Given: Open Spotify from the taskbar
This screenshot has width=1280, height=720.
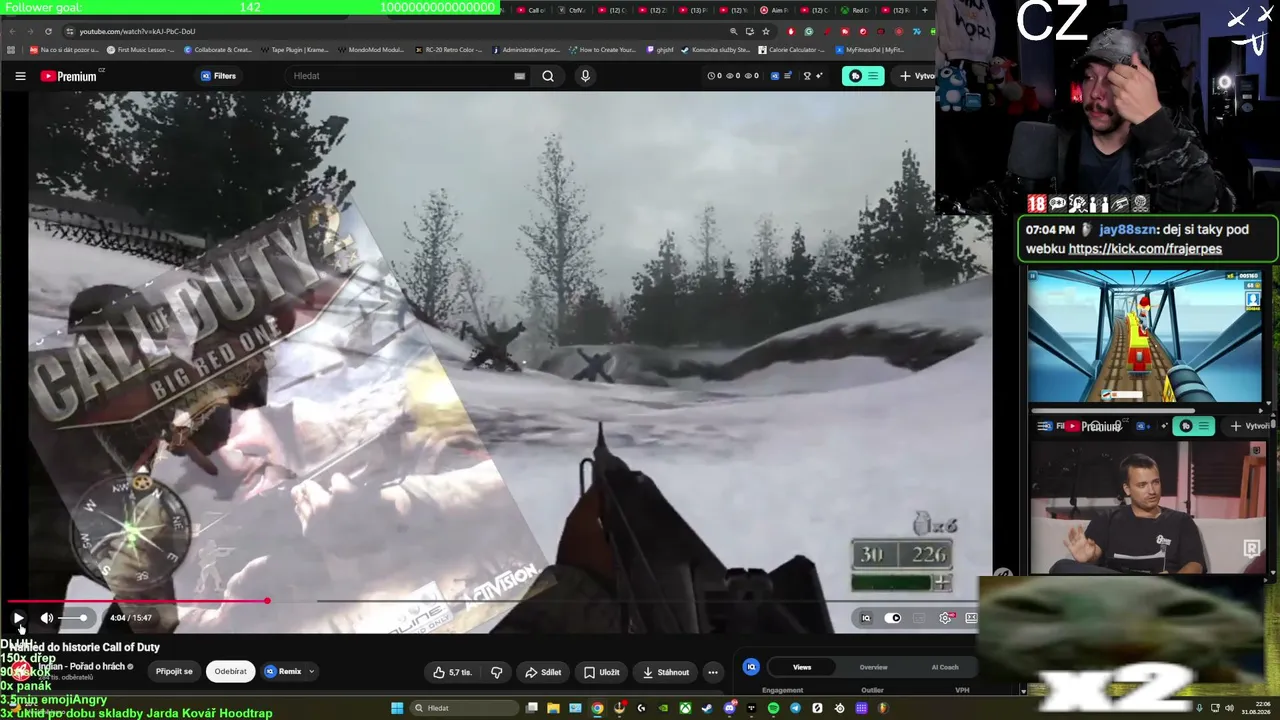Looking at the screenshot, I should 773,708.
